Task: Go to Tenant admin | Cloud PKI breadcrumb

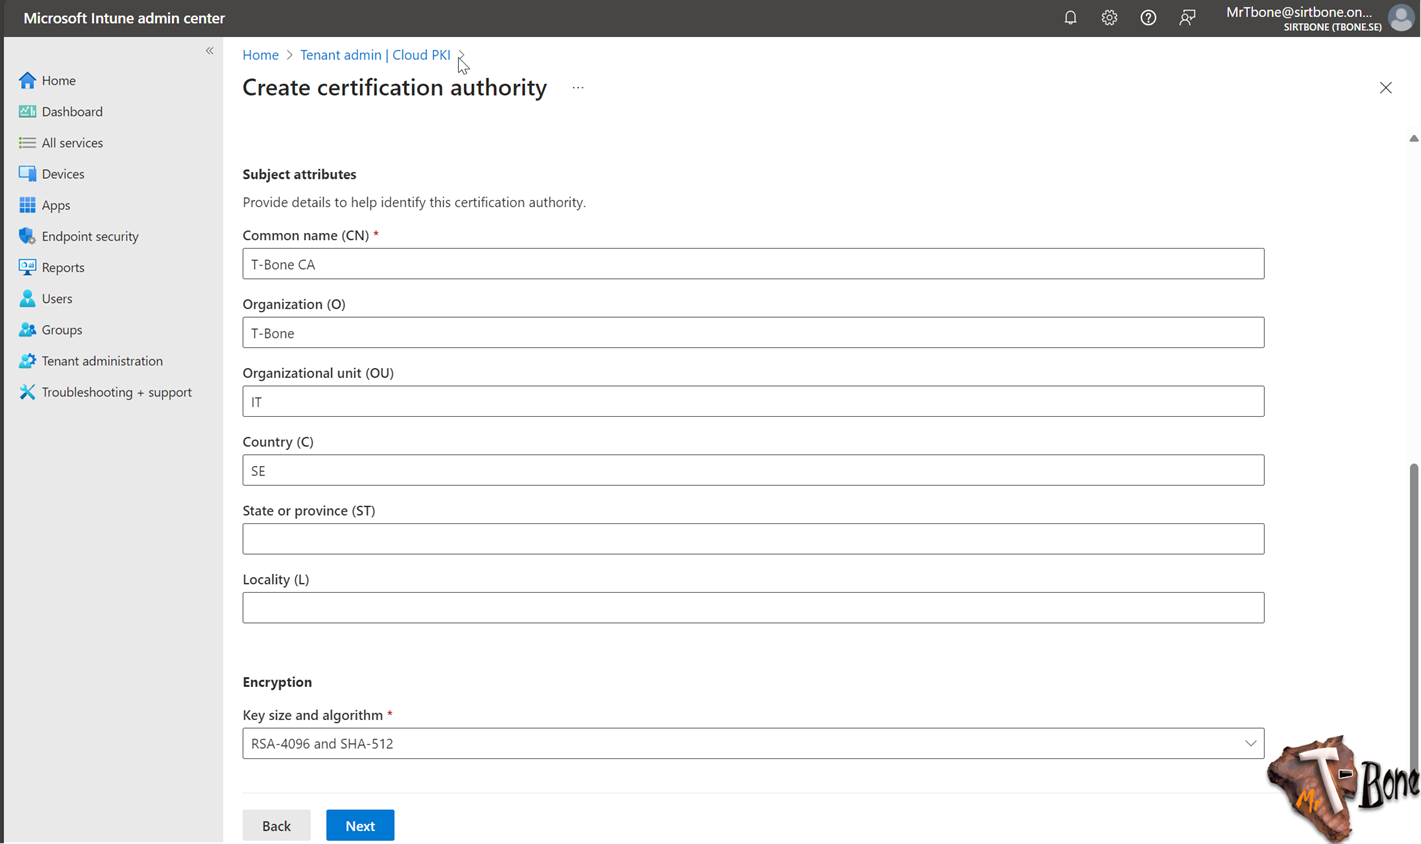Action: [x=375, y=55]
